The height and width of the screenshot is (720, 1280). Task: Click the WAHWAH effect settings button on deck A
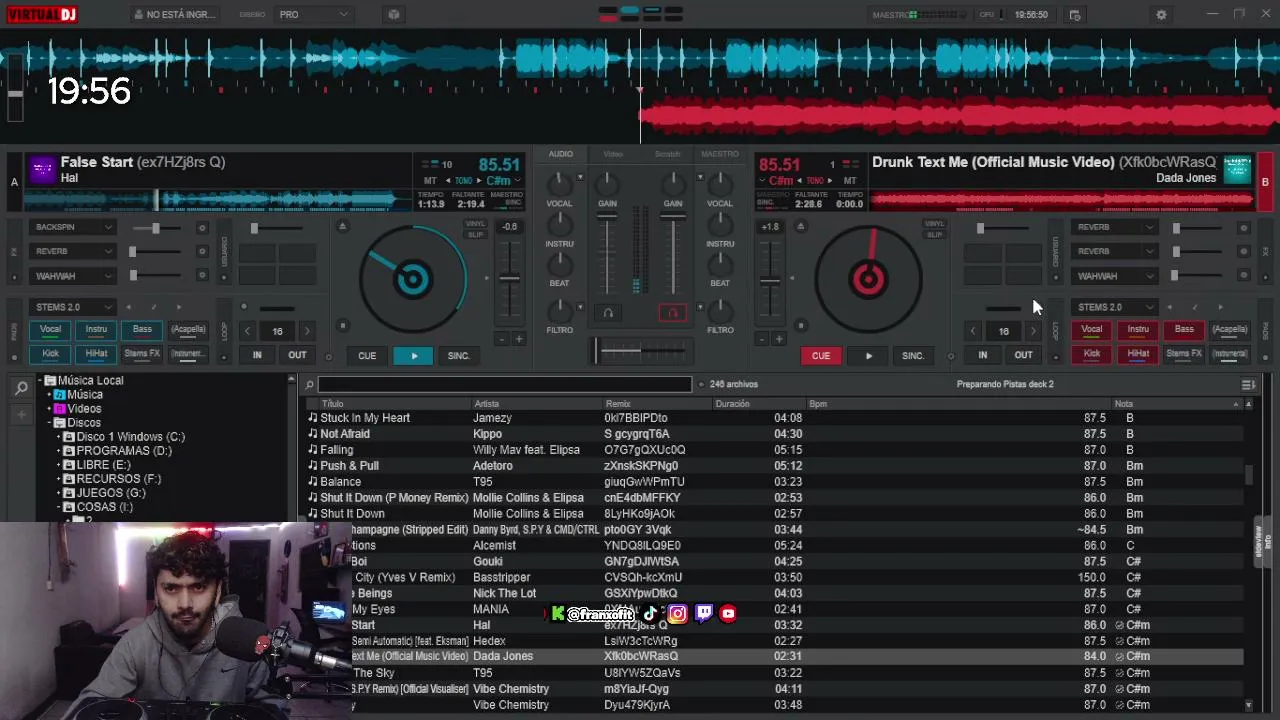click(x=202, y=276)
